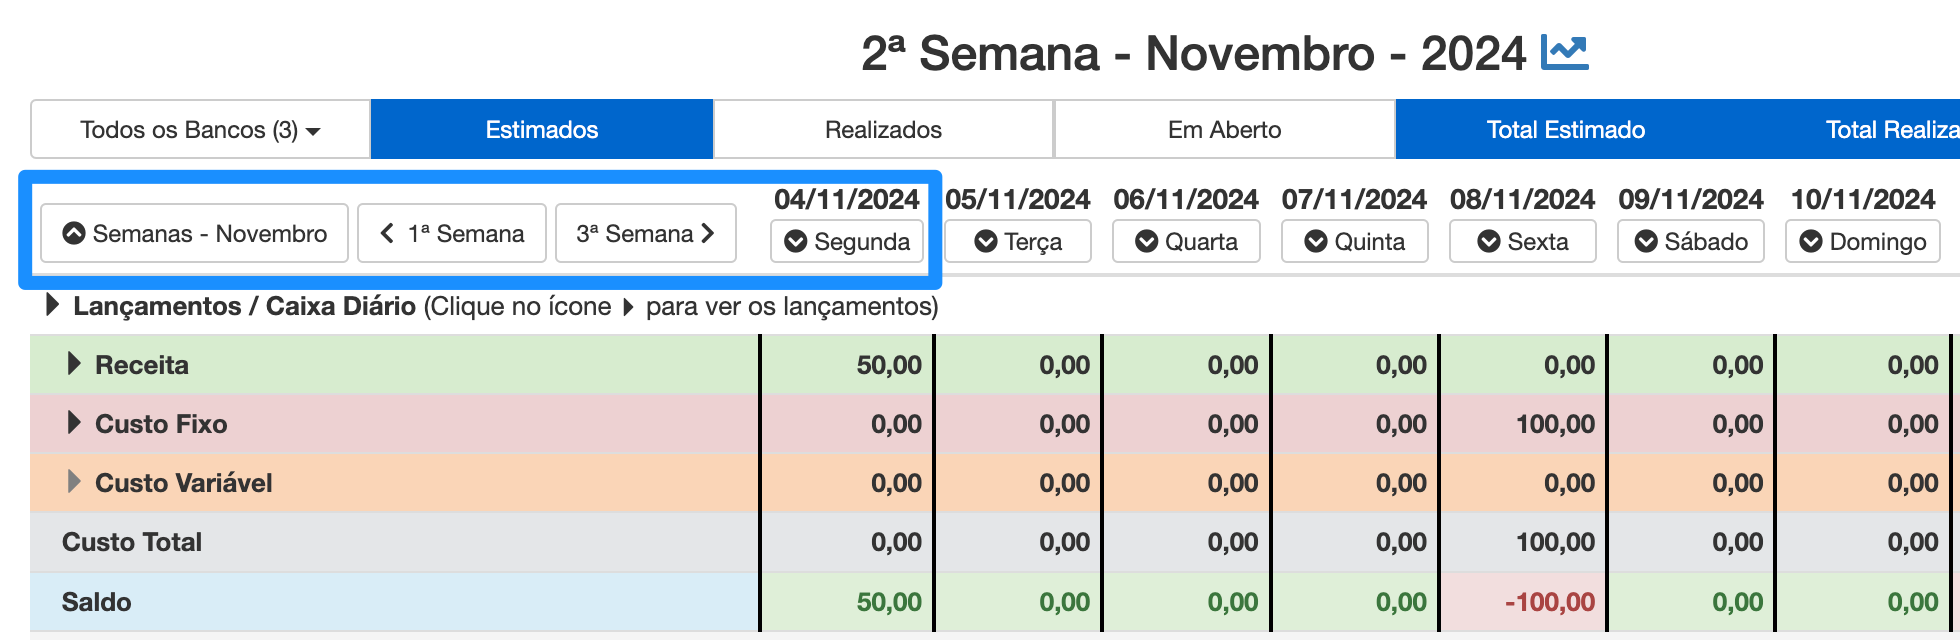
Task: Open the Todos os Bancos (3) dropdown
Action: [x=200, y=130]
